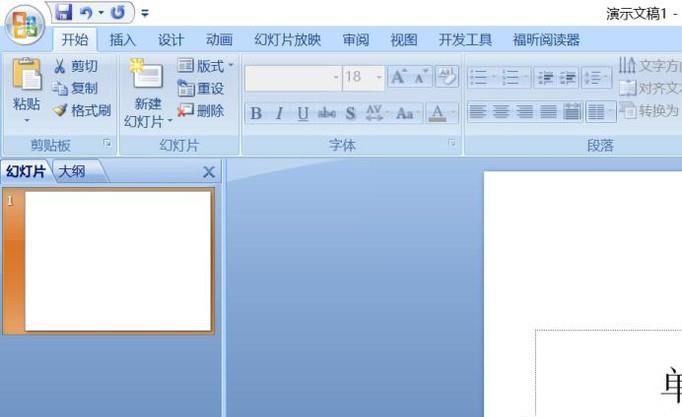Decrease the list indent level
Image resolution: width=682 pixels, height=417 pixels.
pos(545,78)
